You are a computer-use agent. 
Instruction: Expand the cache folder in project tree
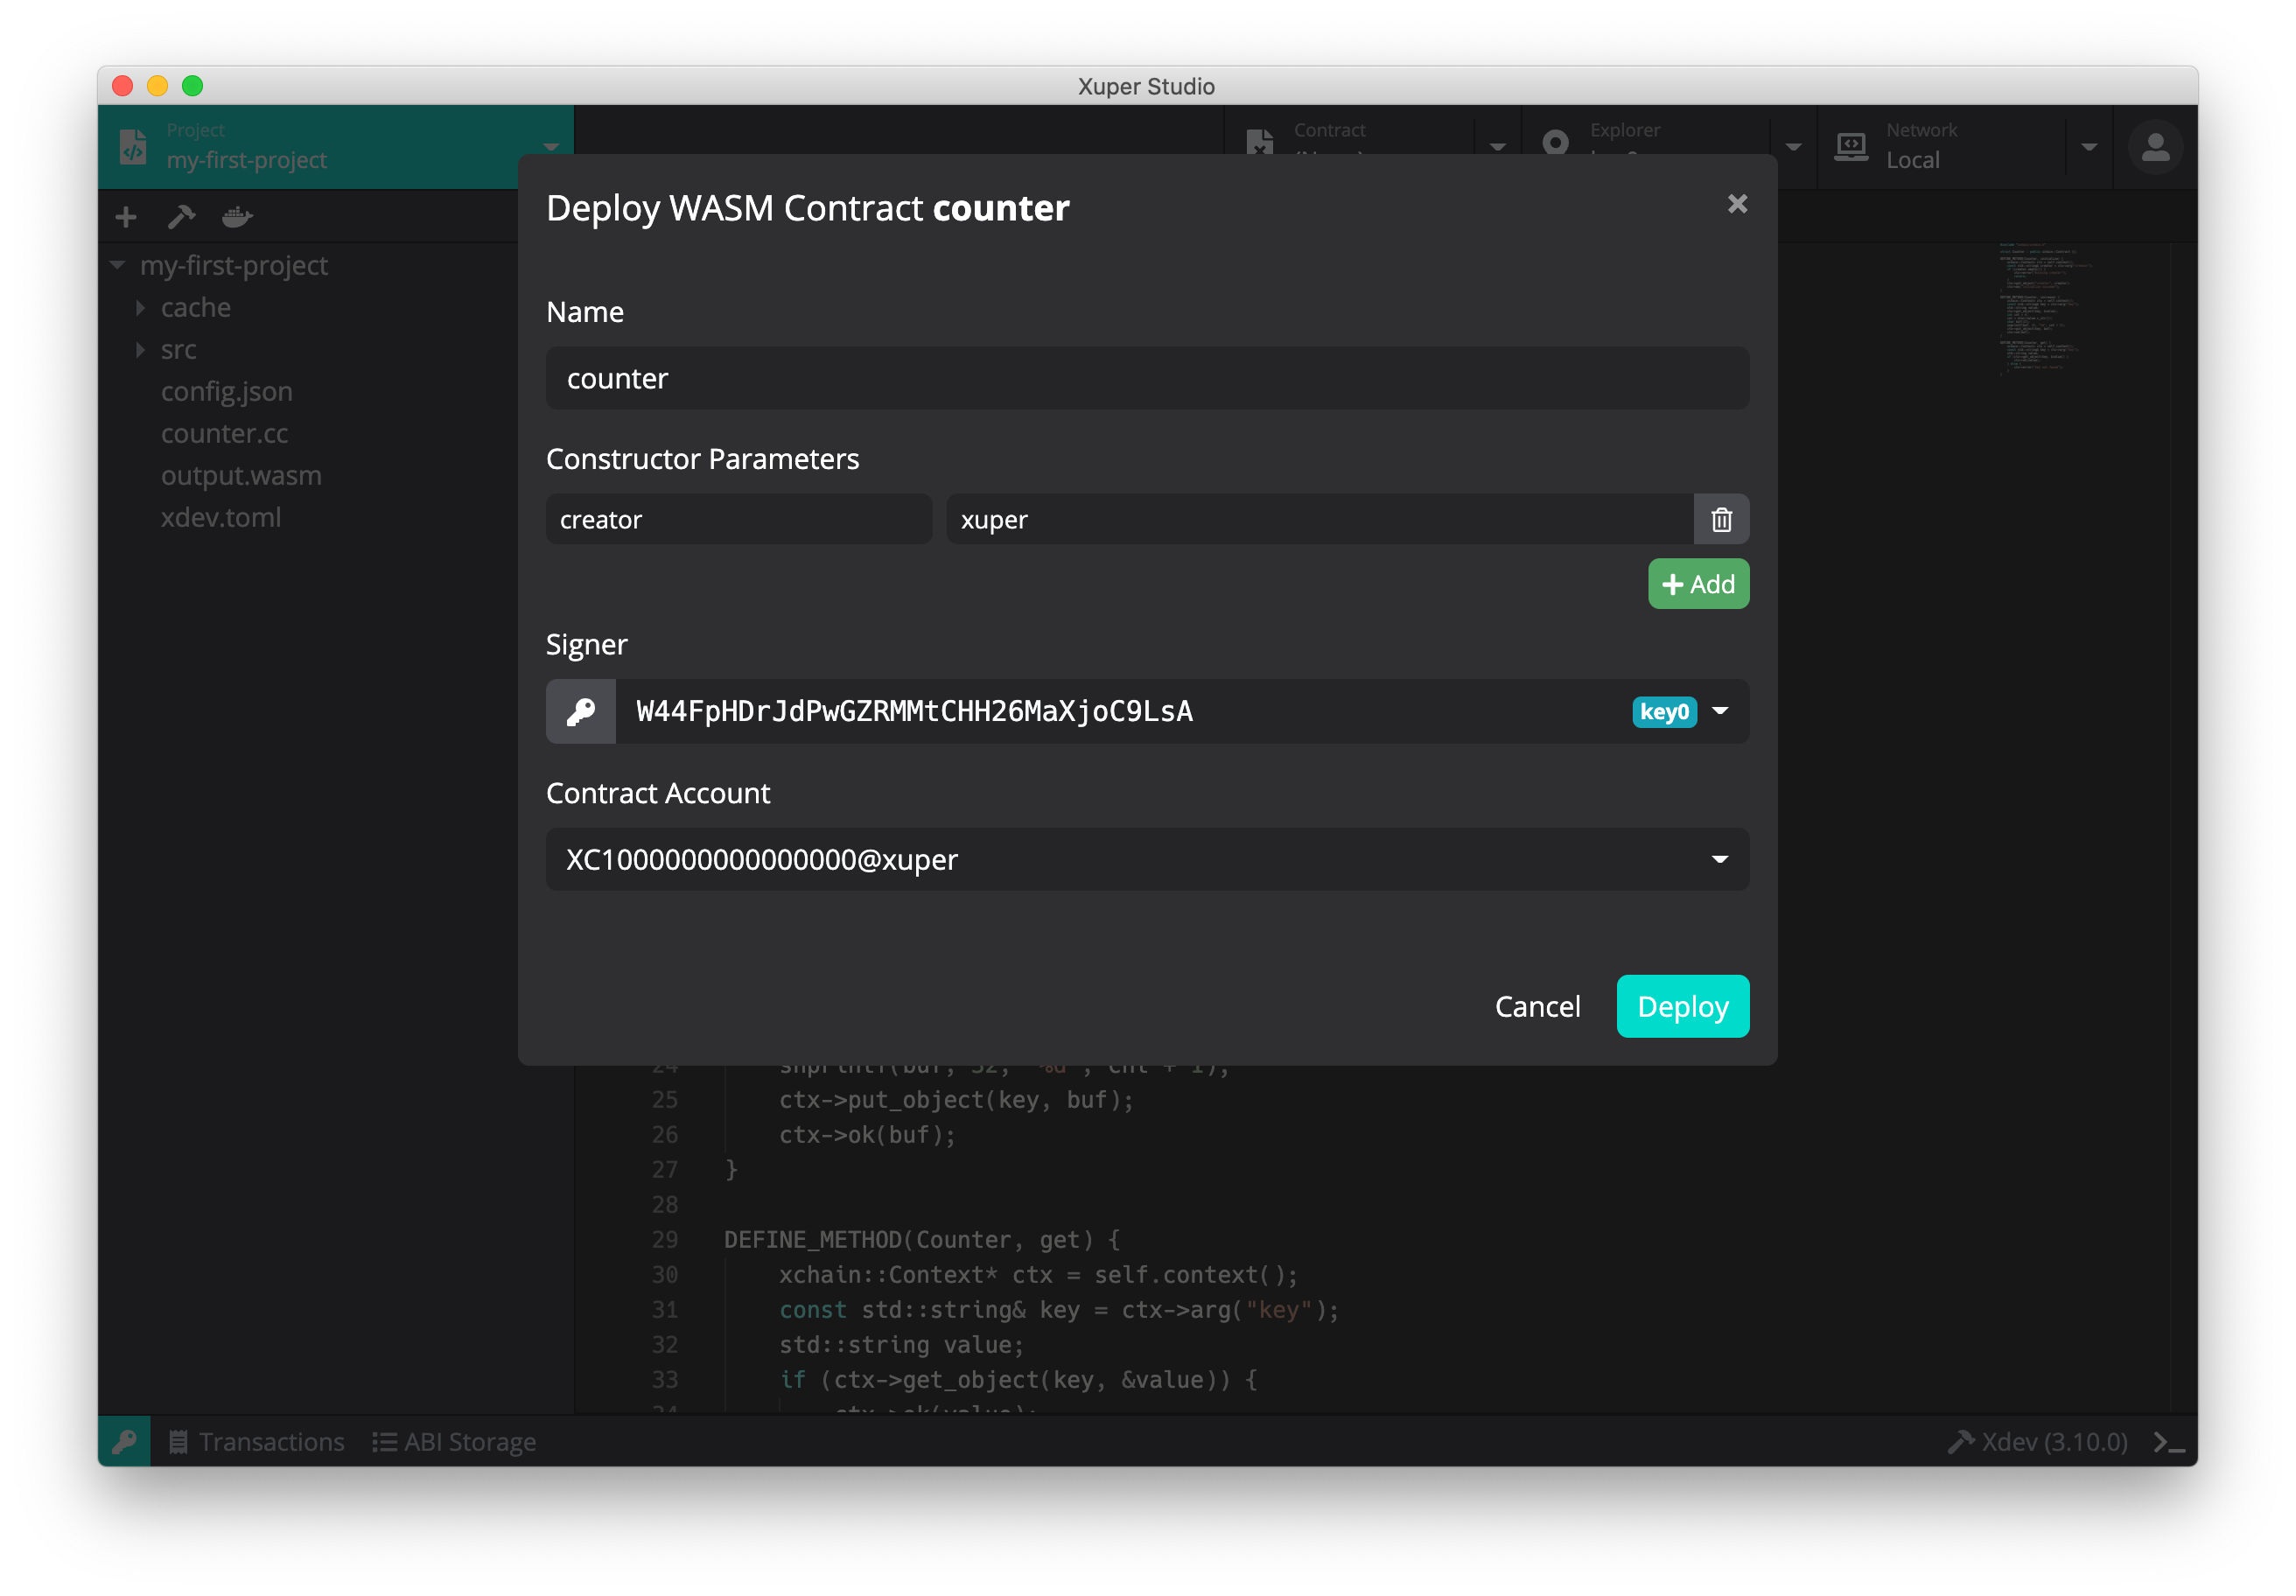(141, 308)
